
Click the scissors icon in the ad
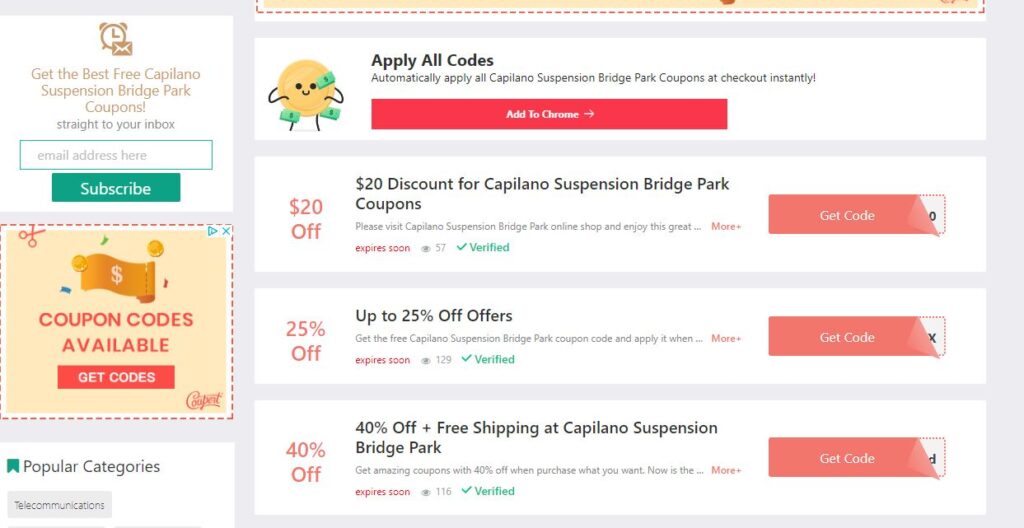pos(31,237)
